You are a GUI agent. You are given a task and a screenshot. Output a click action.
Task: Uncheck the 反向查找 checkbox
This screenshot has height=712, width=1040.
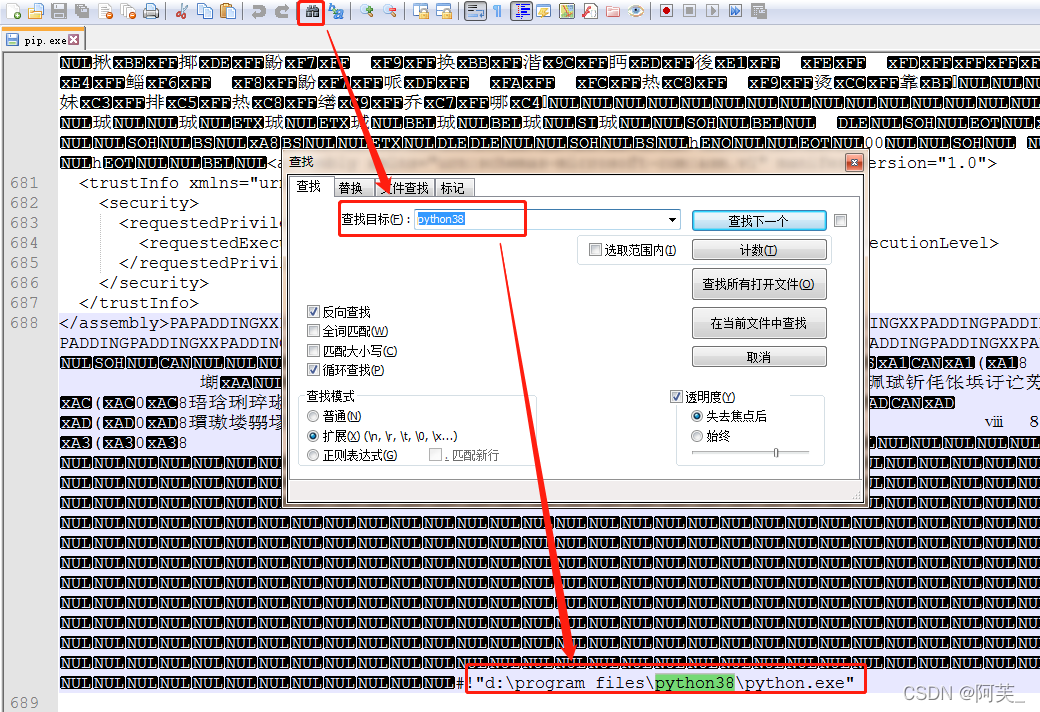(313, 311)
